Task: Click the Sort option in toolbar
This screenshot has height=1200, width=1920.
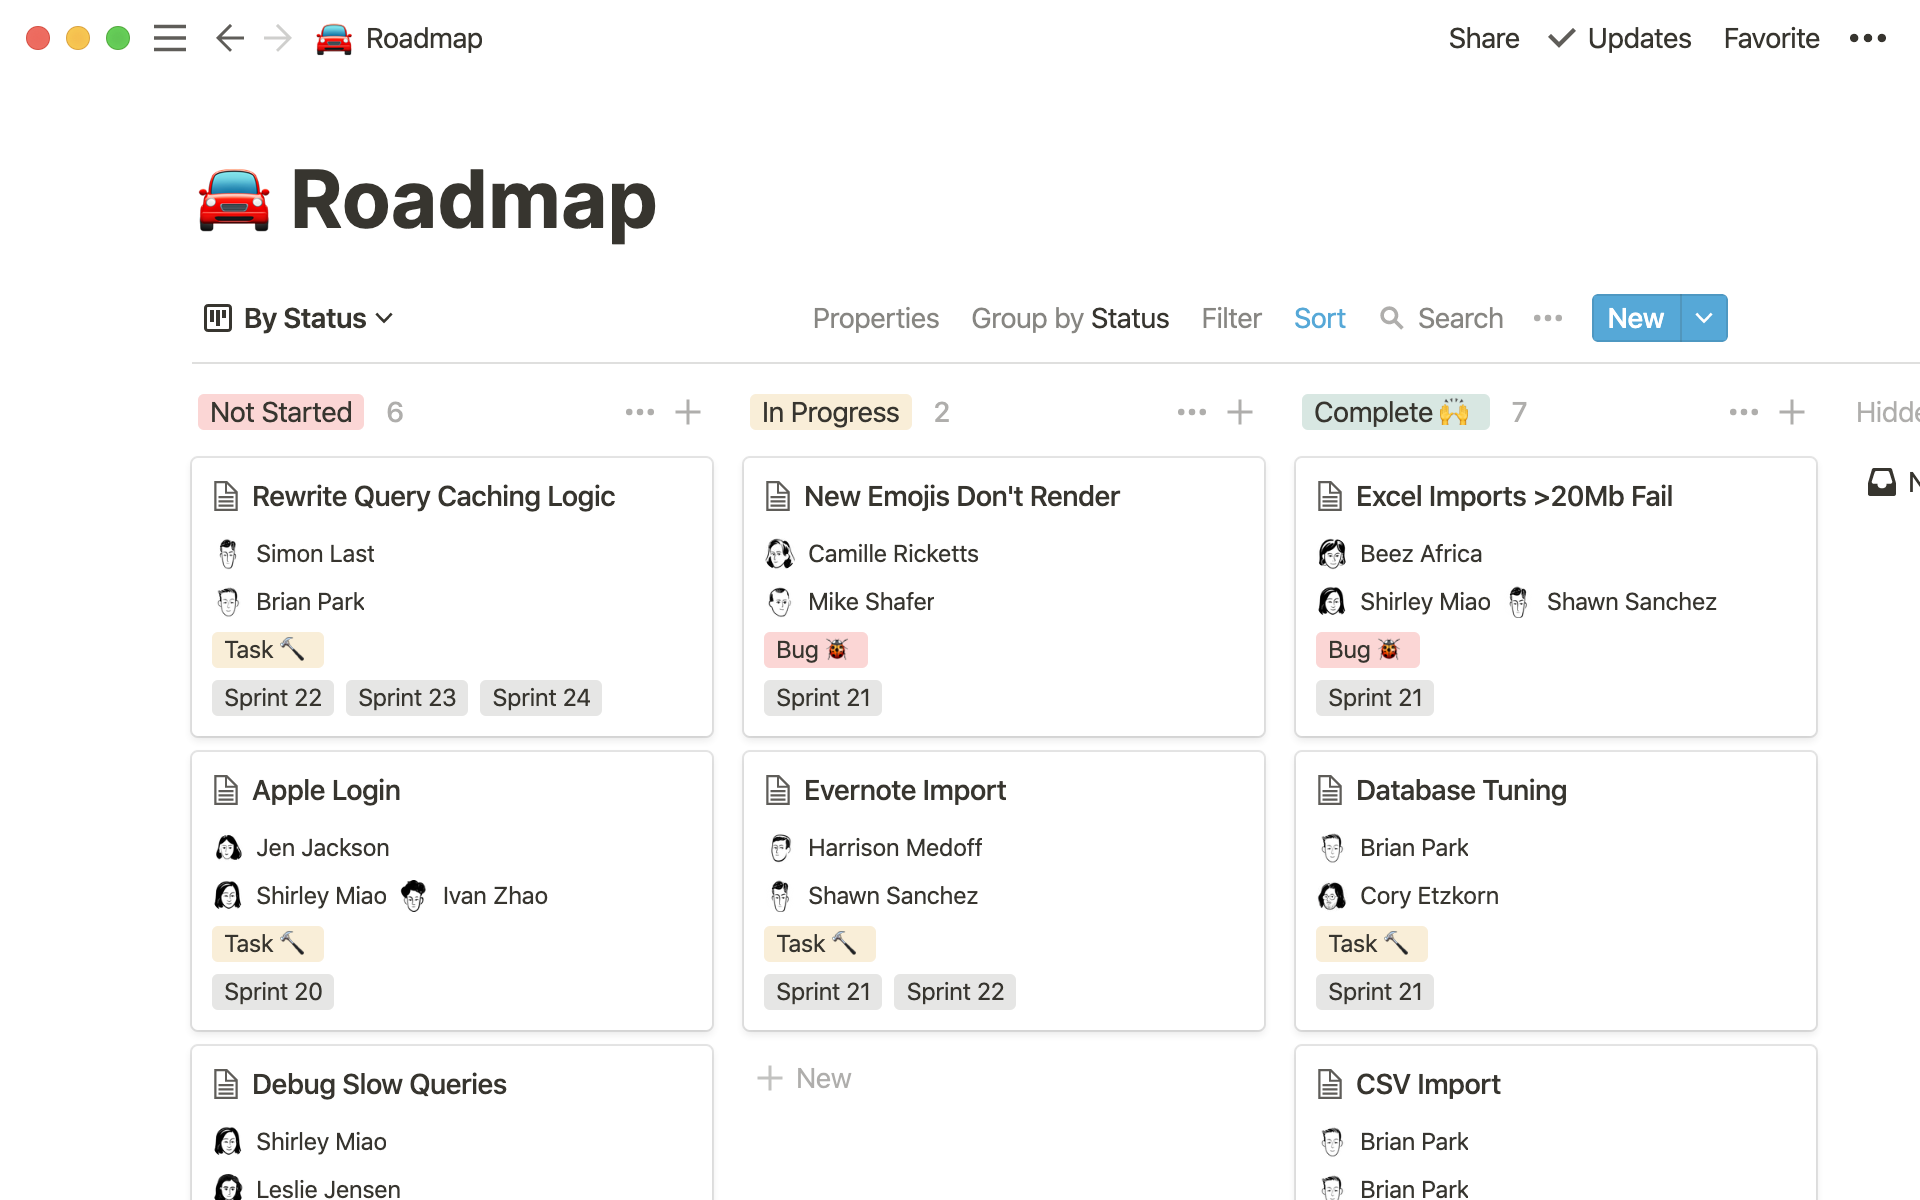Action: 1321,318
